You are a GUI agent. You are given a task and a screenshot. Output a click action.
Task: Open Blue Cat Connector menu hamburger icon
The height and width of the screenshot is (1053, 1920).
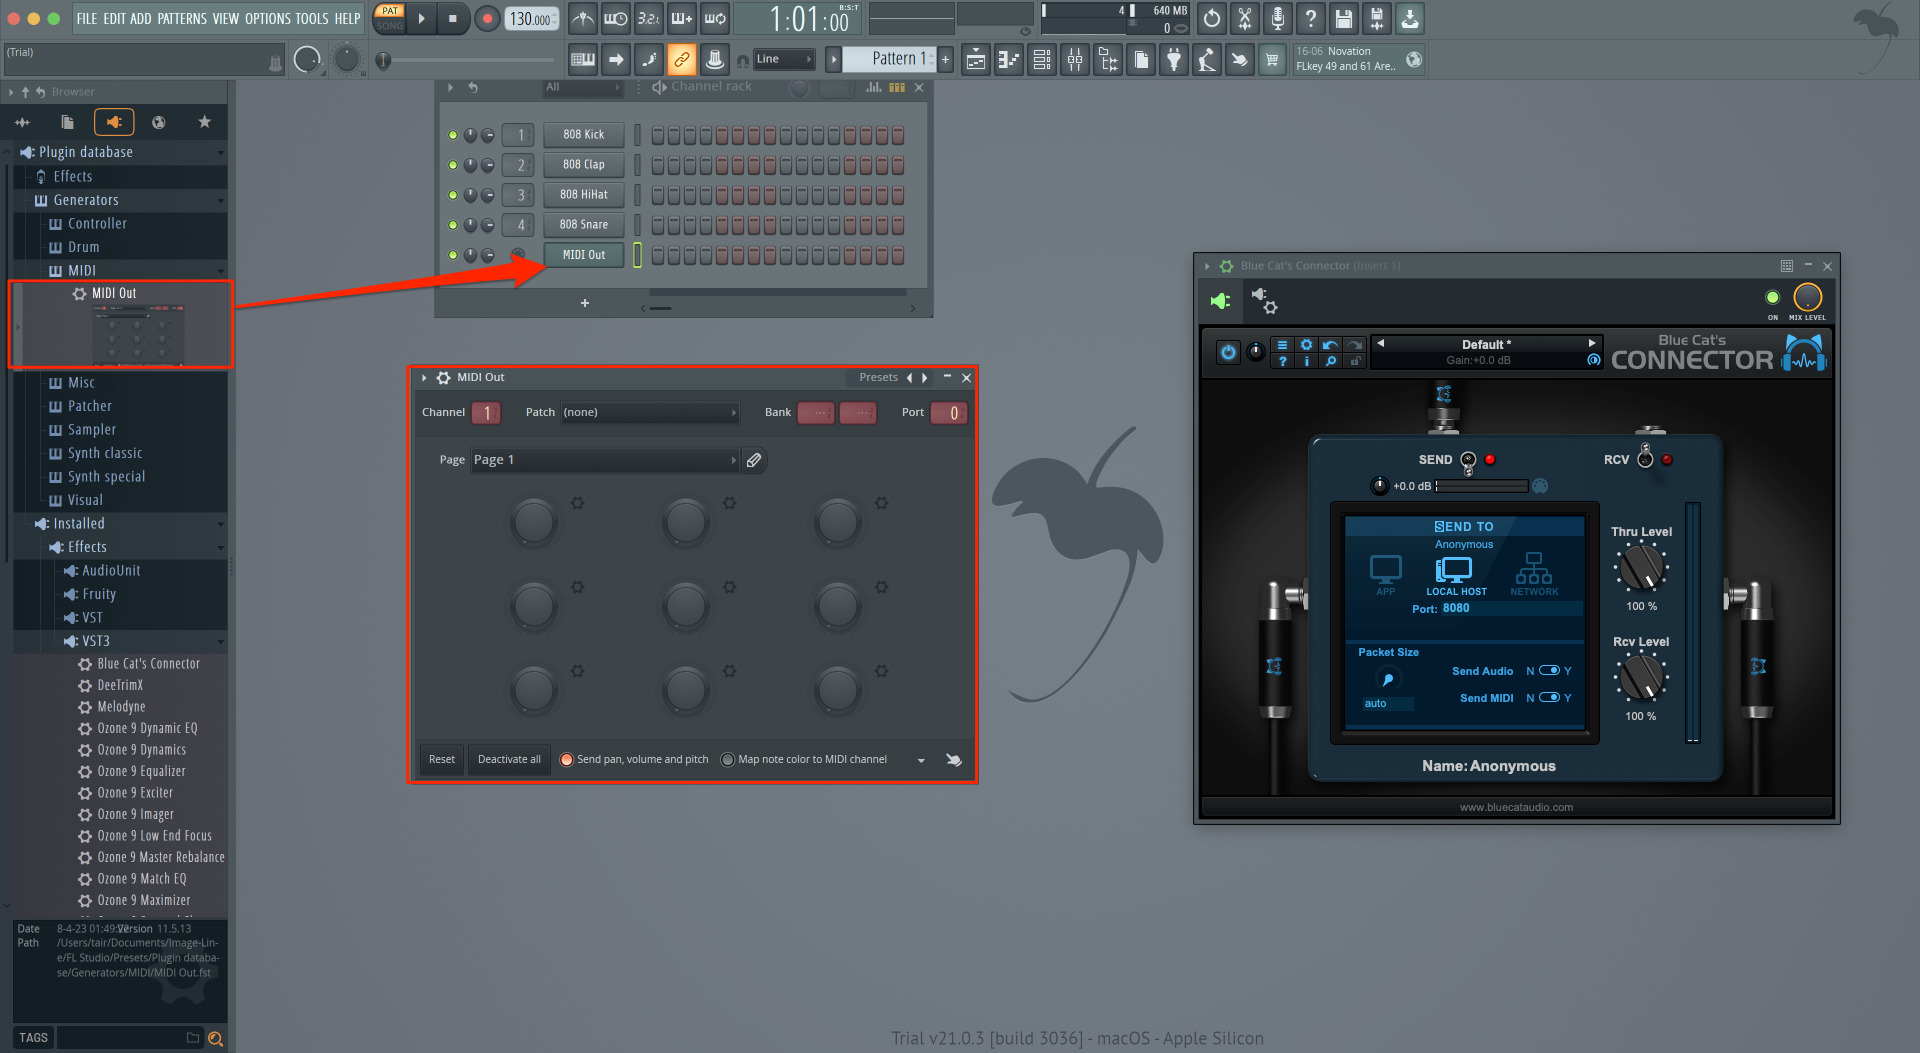(1282, 344)
